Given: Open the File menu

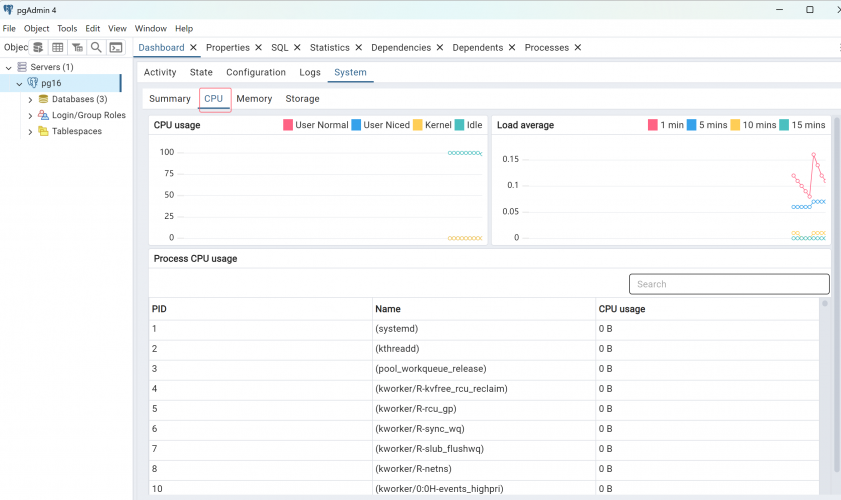Looking at the screenshot, I should [x=9, y=28].
